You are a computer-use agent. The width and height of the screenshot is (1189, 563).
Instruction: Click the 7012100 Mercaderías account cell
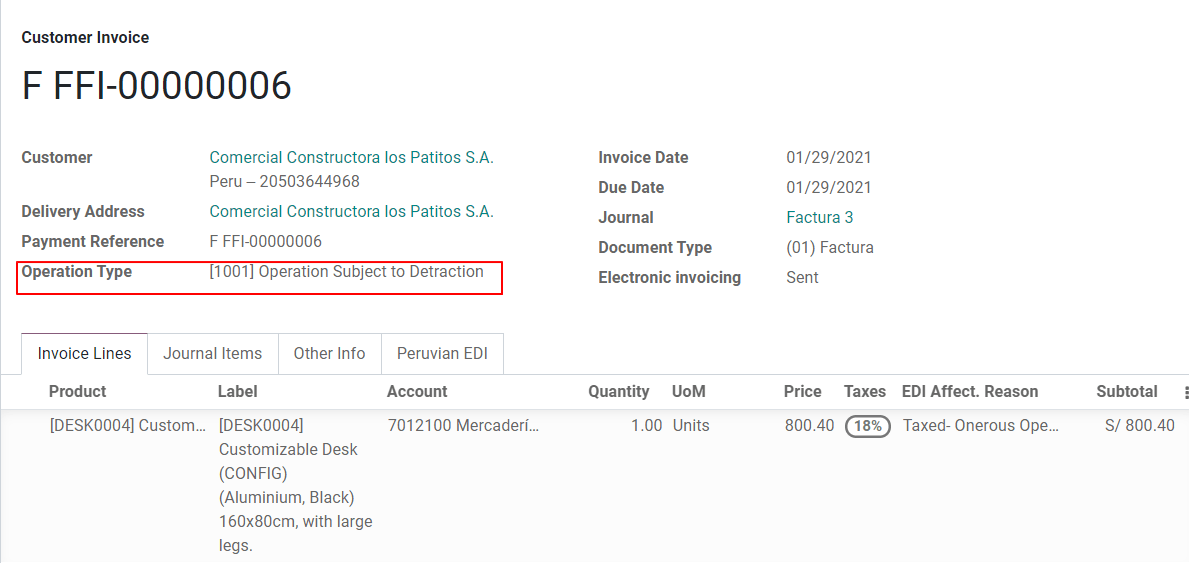tap(463, 426)
